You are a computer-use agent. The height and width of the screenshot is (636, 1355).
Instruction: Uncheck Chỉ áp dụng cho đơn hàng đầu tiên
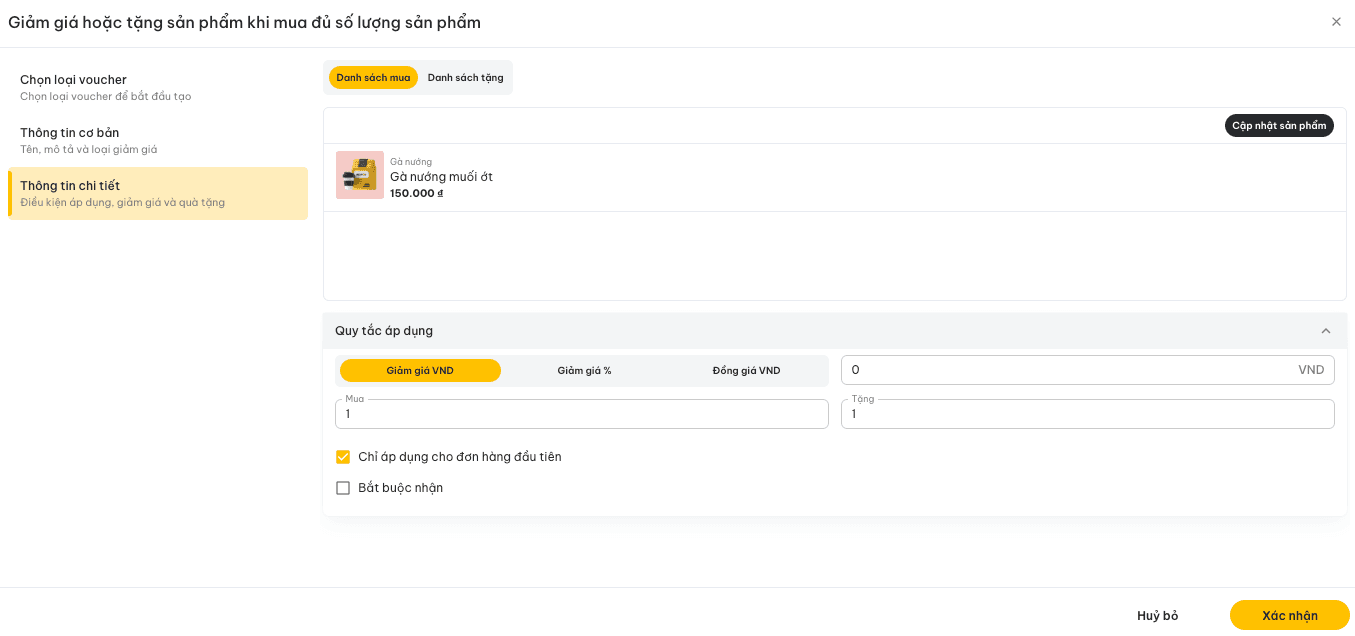(343, 457)
